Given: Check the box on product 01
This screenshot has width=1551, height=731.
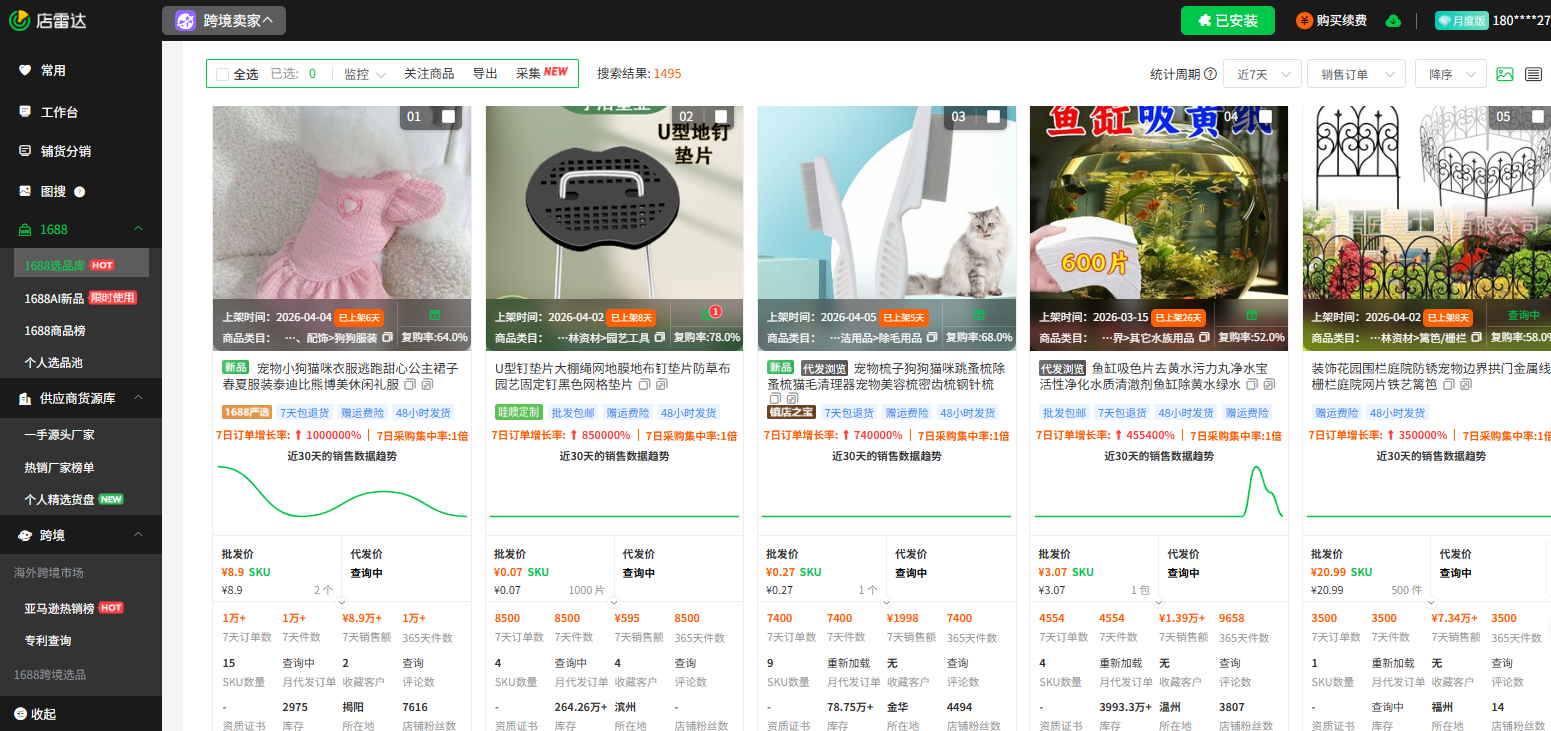Looking at the screenshot, I should click(x=448, y=117).
